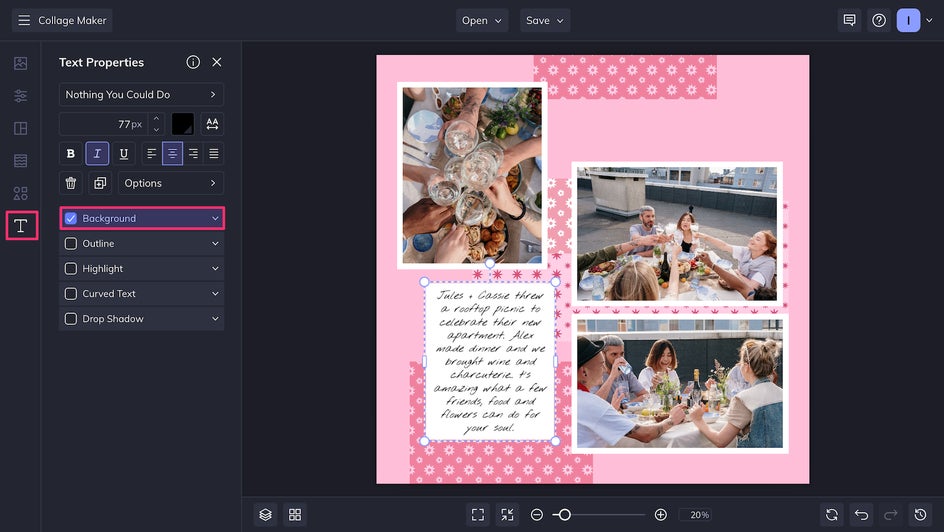Open the font selector Nothing You Could Do

click(141, 94)
